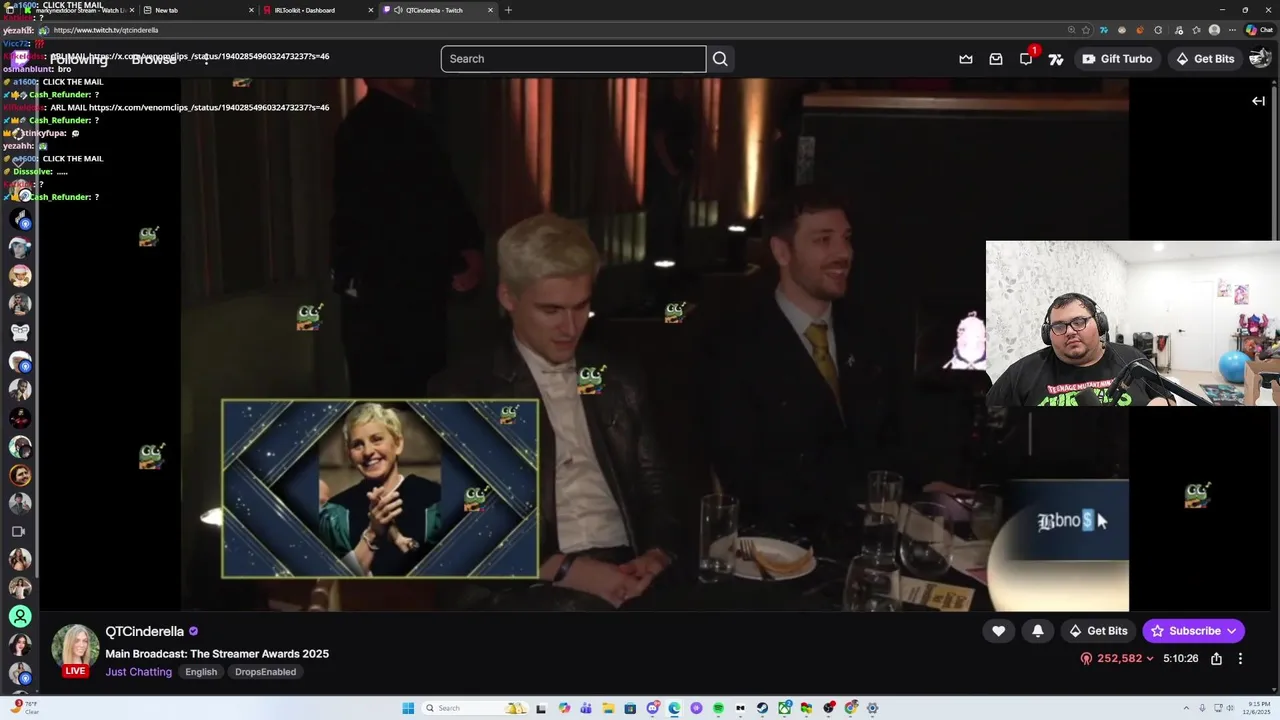Expand the collapsed chat panel arrow

pyautogui.click(x=1258, y=101)
